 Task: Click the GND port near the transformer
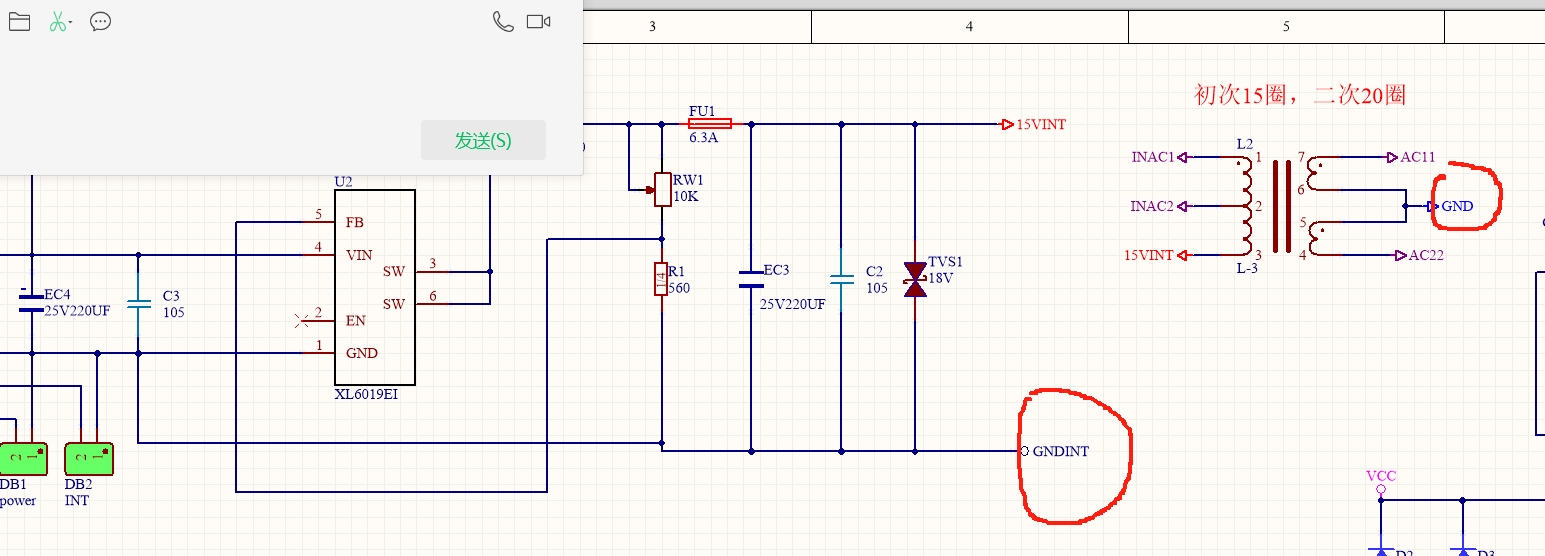point(1457,206)
